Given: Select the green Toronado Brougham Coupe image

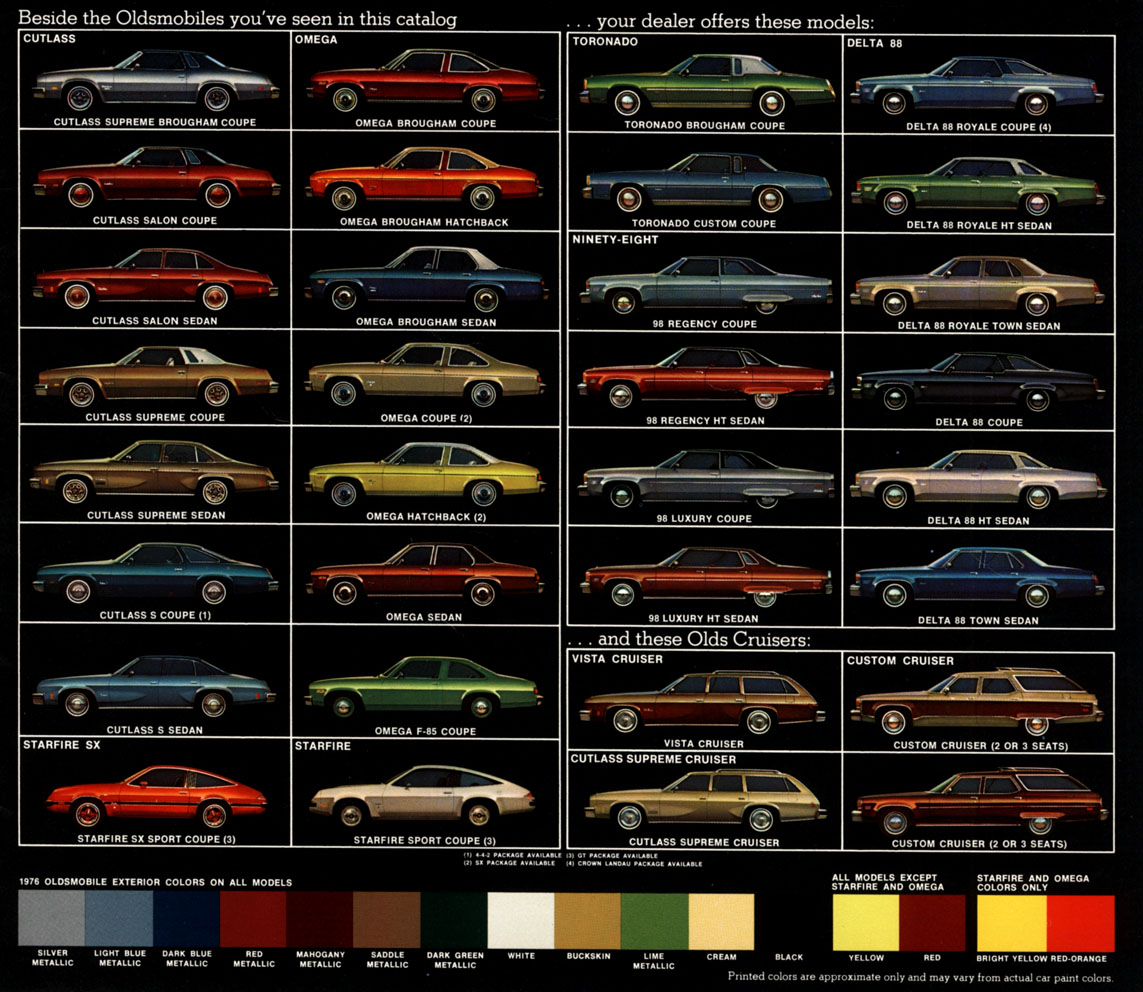Looking at the screenshot, I should click(x=707, y=85).
